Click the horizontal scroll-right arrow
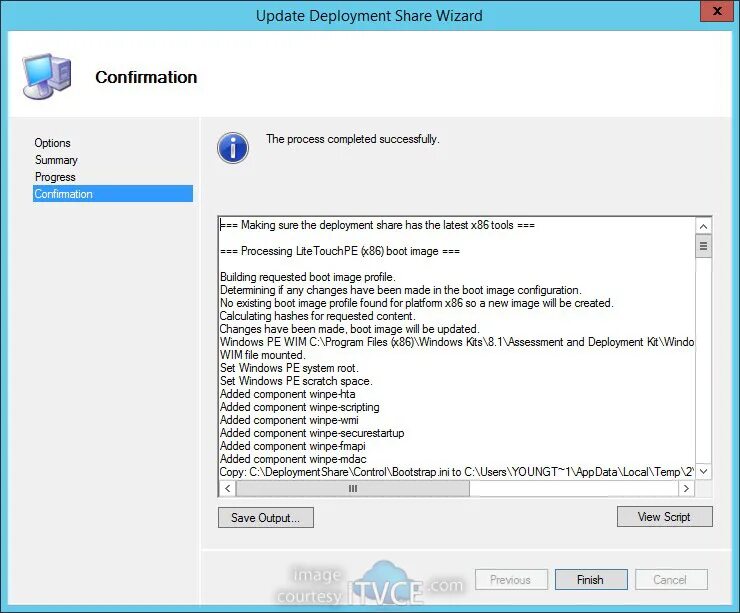Image resolution: width=740 pixels, height=613 pixels. [x=686, y=488]
